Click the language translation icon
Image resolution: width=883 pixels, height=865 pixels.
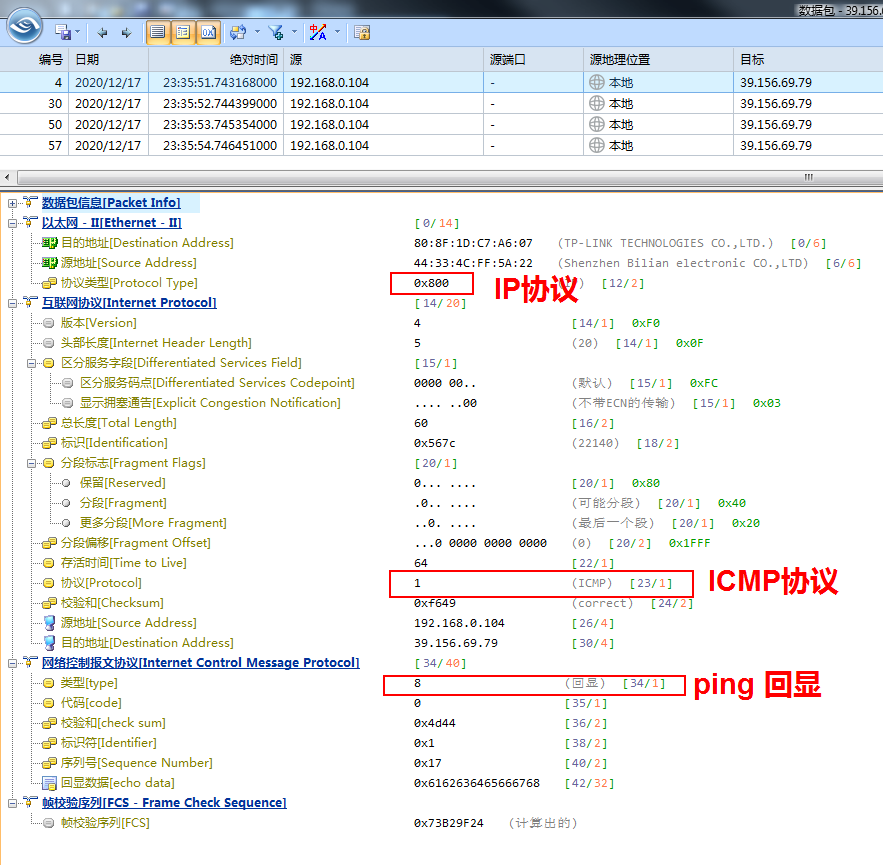click(x=318, y=33)
